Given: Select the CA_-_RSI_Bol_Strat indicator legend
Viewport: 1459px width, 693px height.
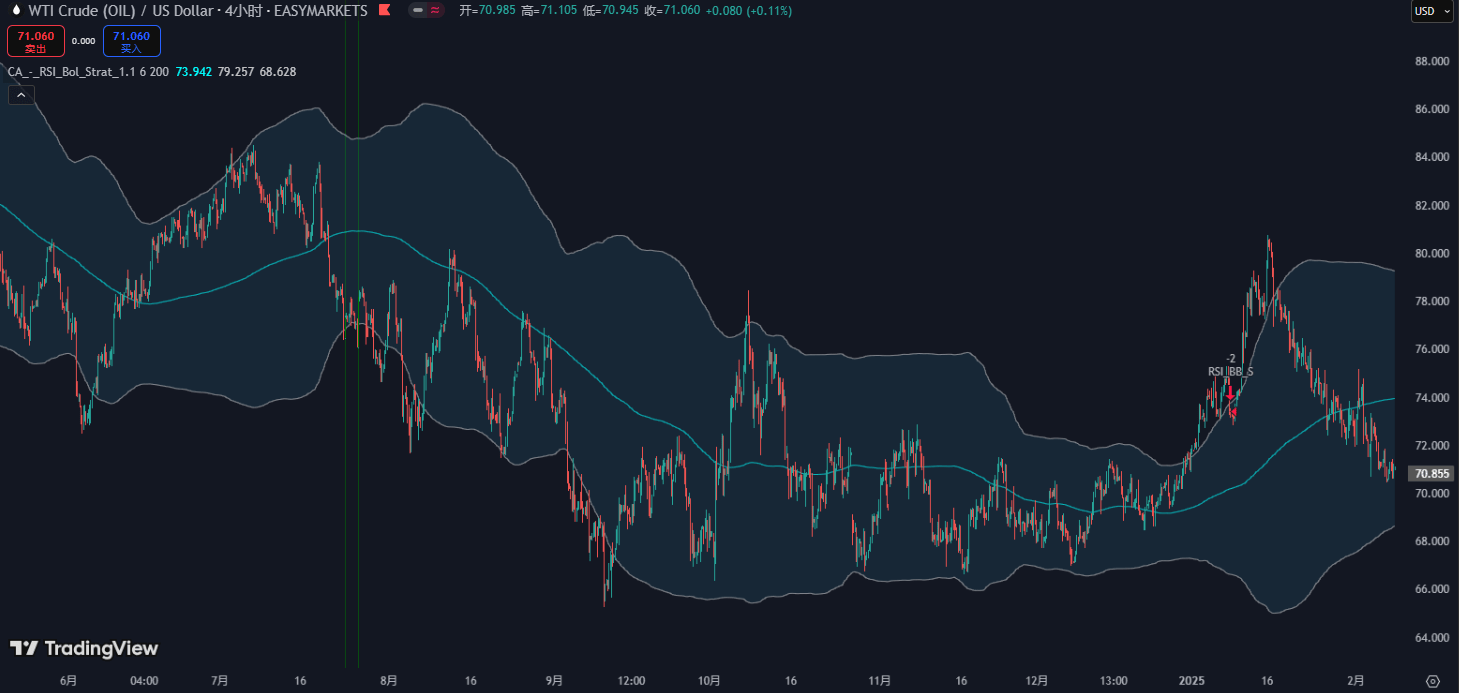Looking at the screenshot, I should click(x=88, y=72).
